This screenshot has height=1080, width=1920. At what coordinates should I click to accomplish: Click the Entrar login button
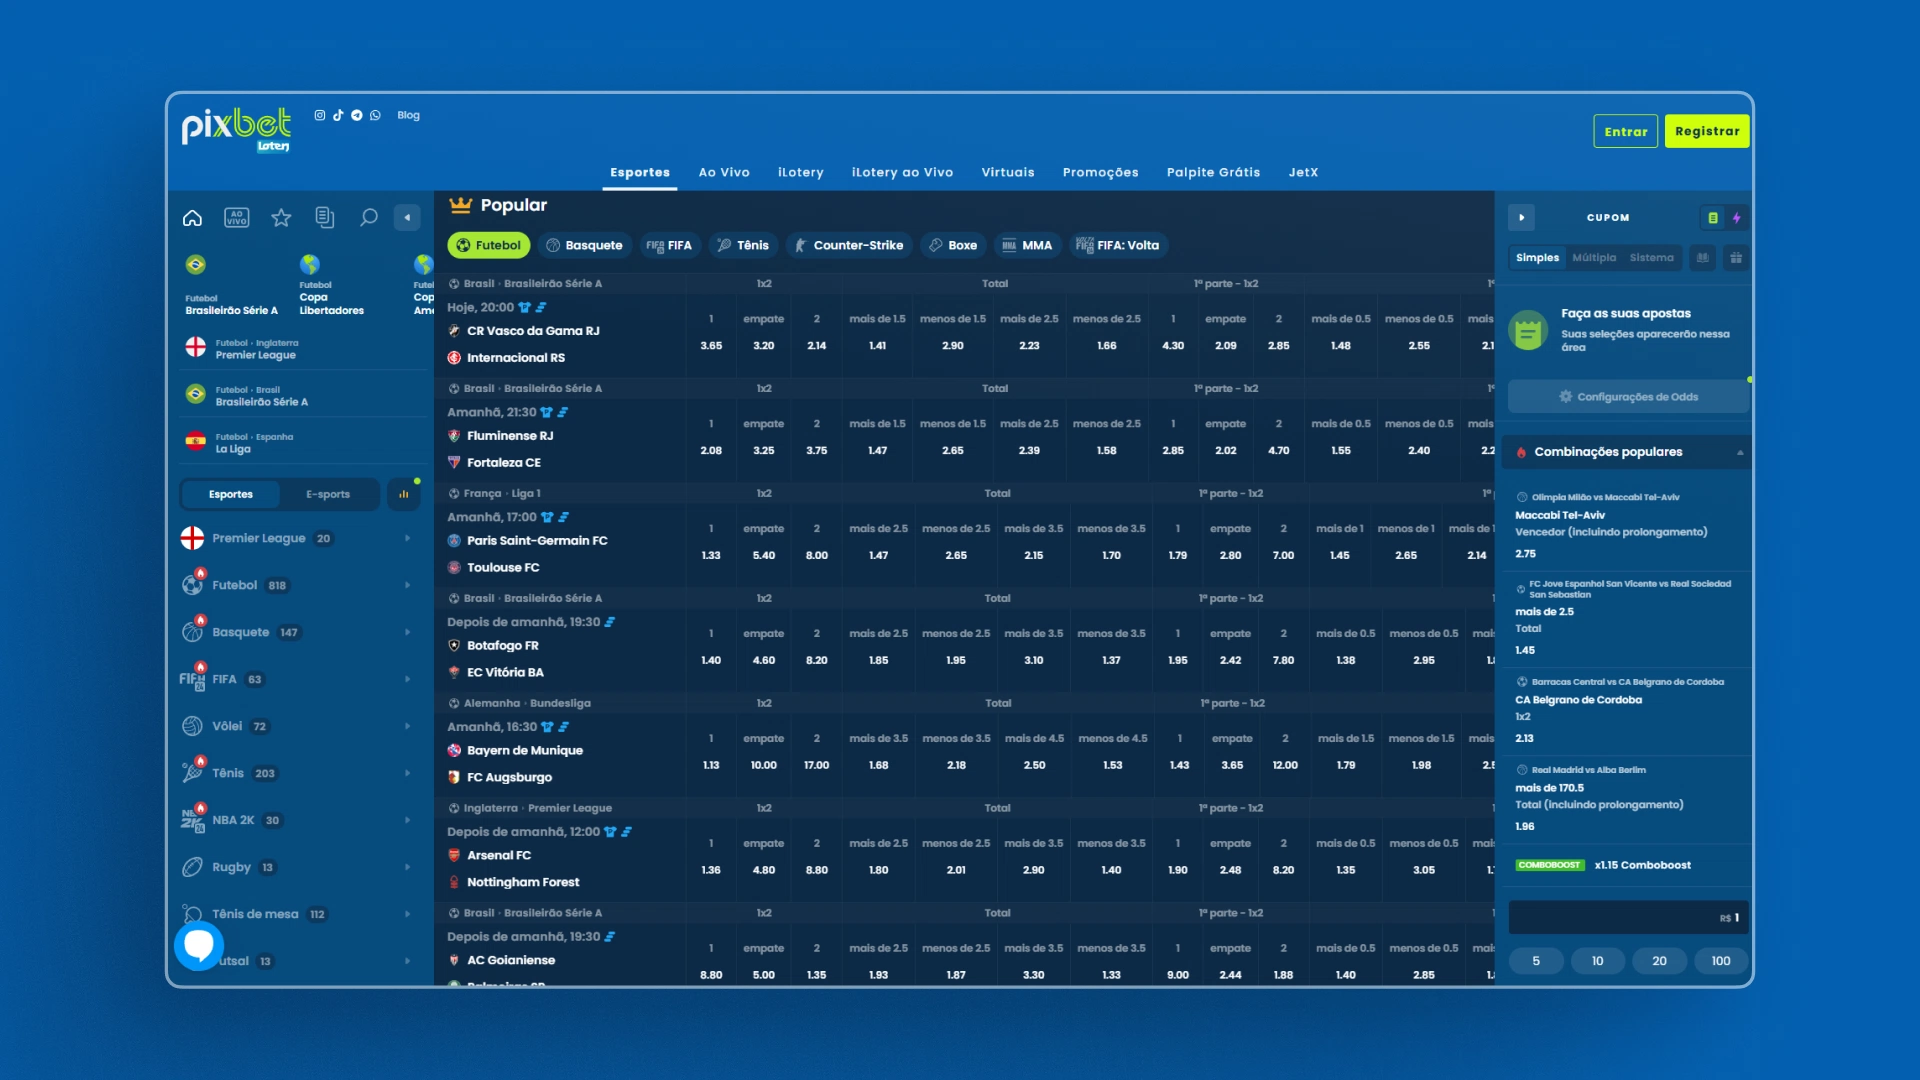[x=1626, y=131]
